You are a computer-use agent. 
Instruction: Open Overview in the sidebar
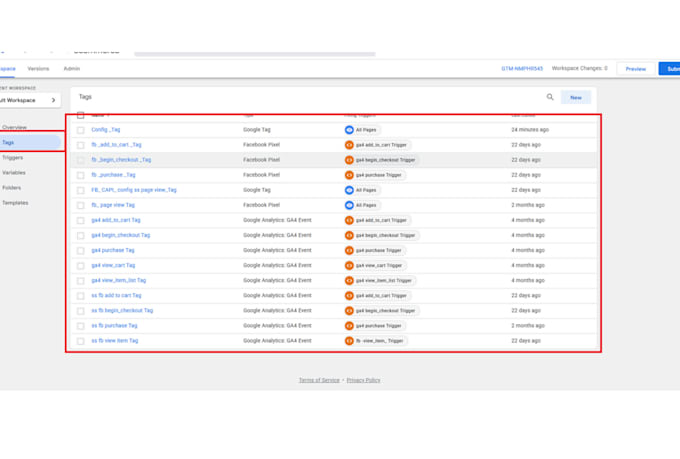click(x=14, y=128)
